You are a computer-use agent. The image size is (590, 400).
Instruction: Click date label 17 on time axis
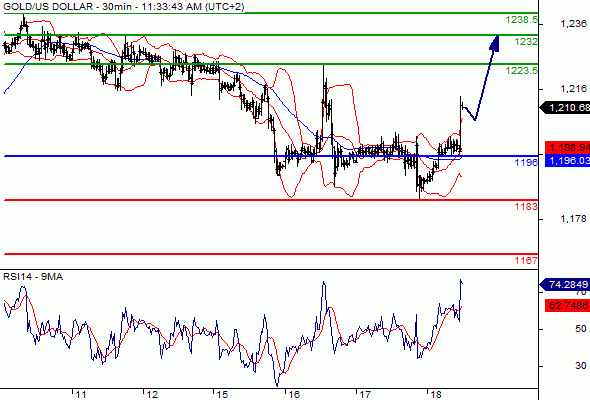tap(365, 395)
